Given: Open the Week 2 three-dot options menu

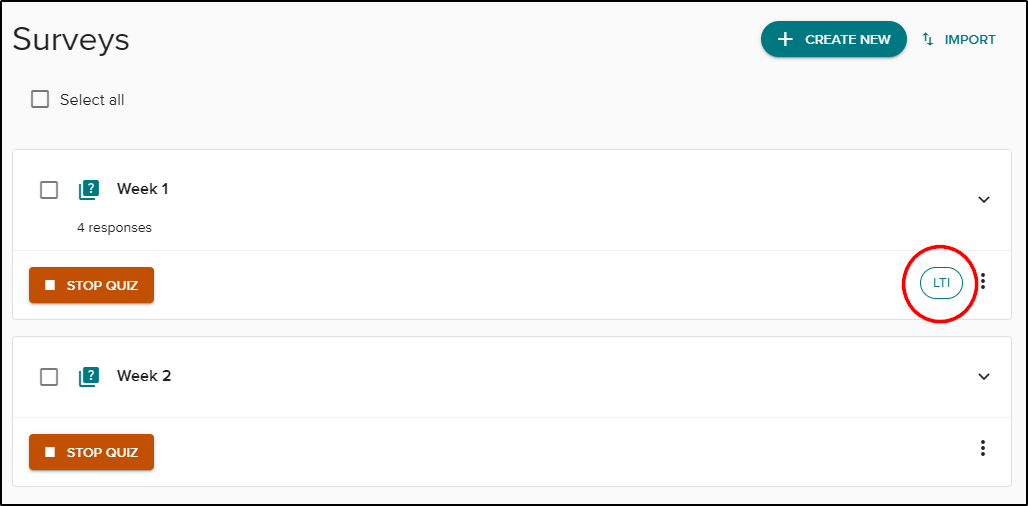Looking at the screenshot, I should (x=983, y=448).
